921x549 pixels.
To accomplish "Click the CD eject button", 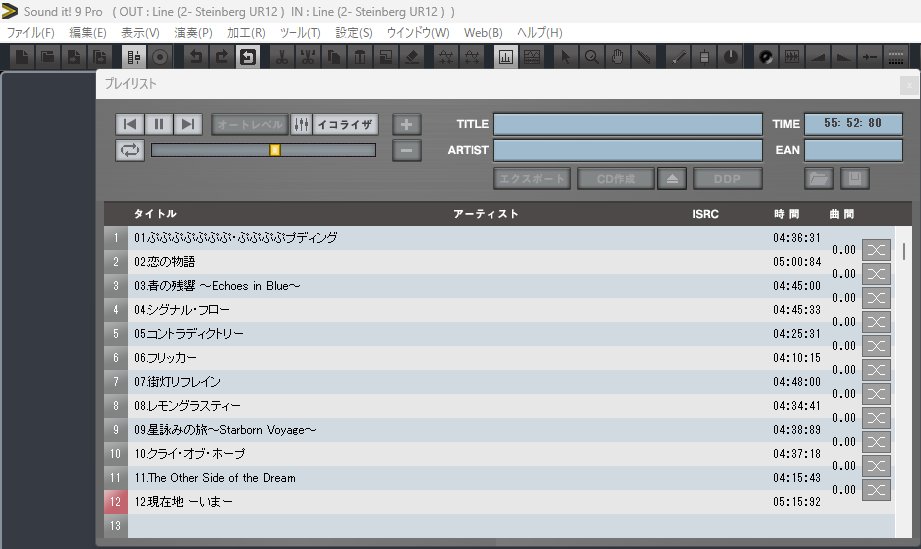I will point(672,178).
